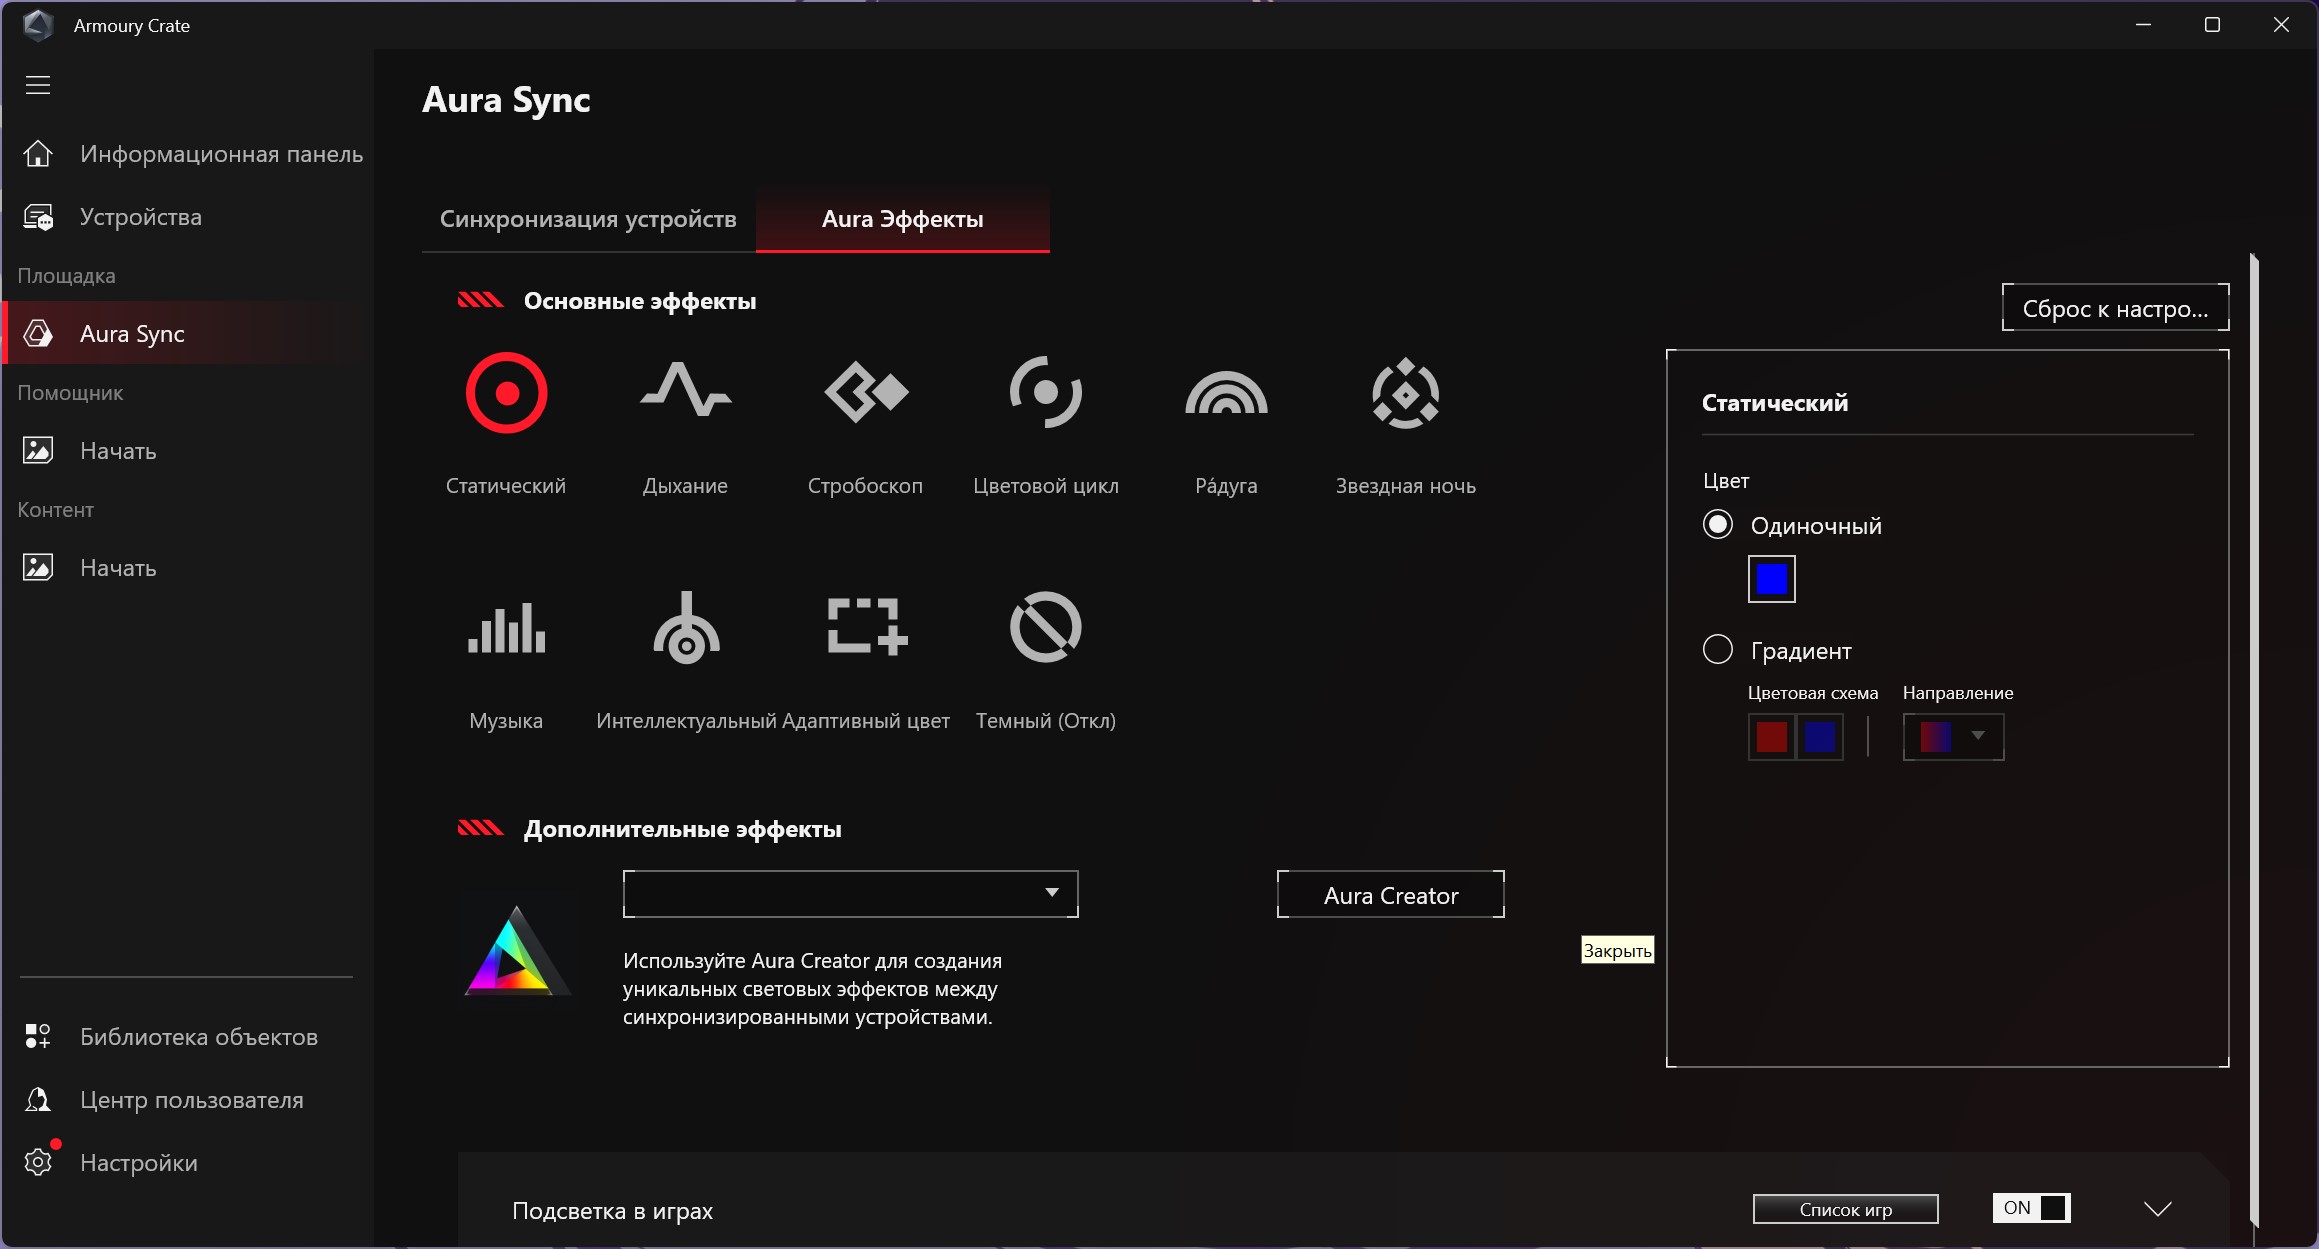Click the red gradient color swatch

[x=1771, y=737]
